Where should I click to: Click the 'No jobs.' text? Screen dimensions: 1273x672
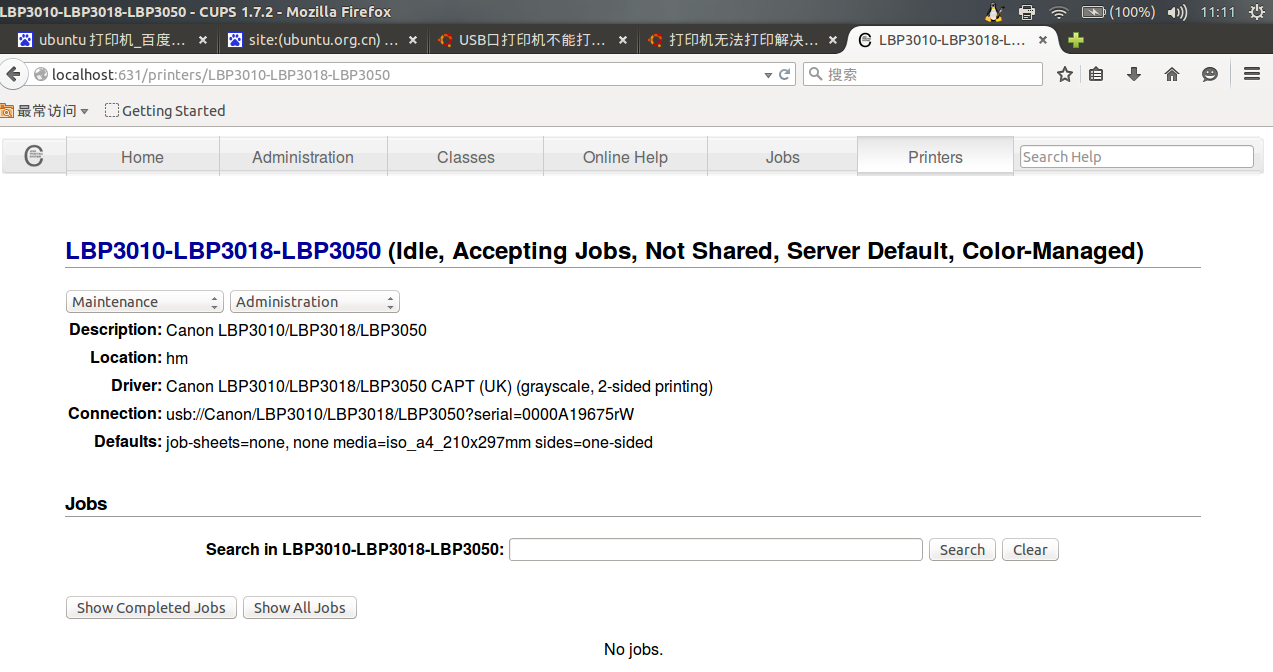tap(633, 650)
